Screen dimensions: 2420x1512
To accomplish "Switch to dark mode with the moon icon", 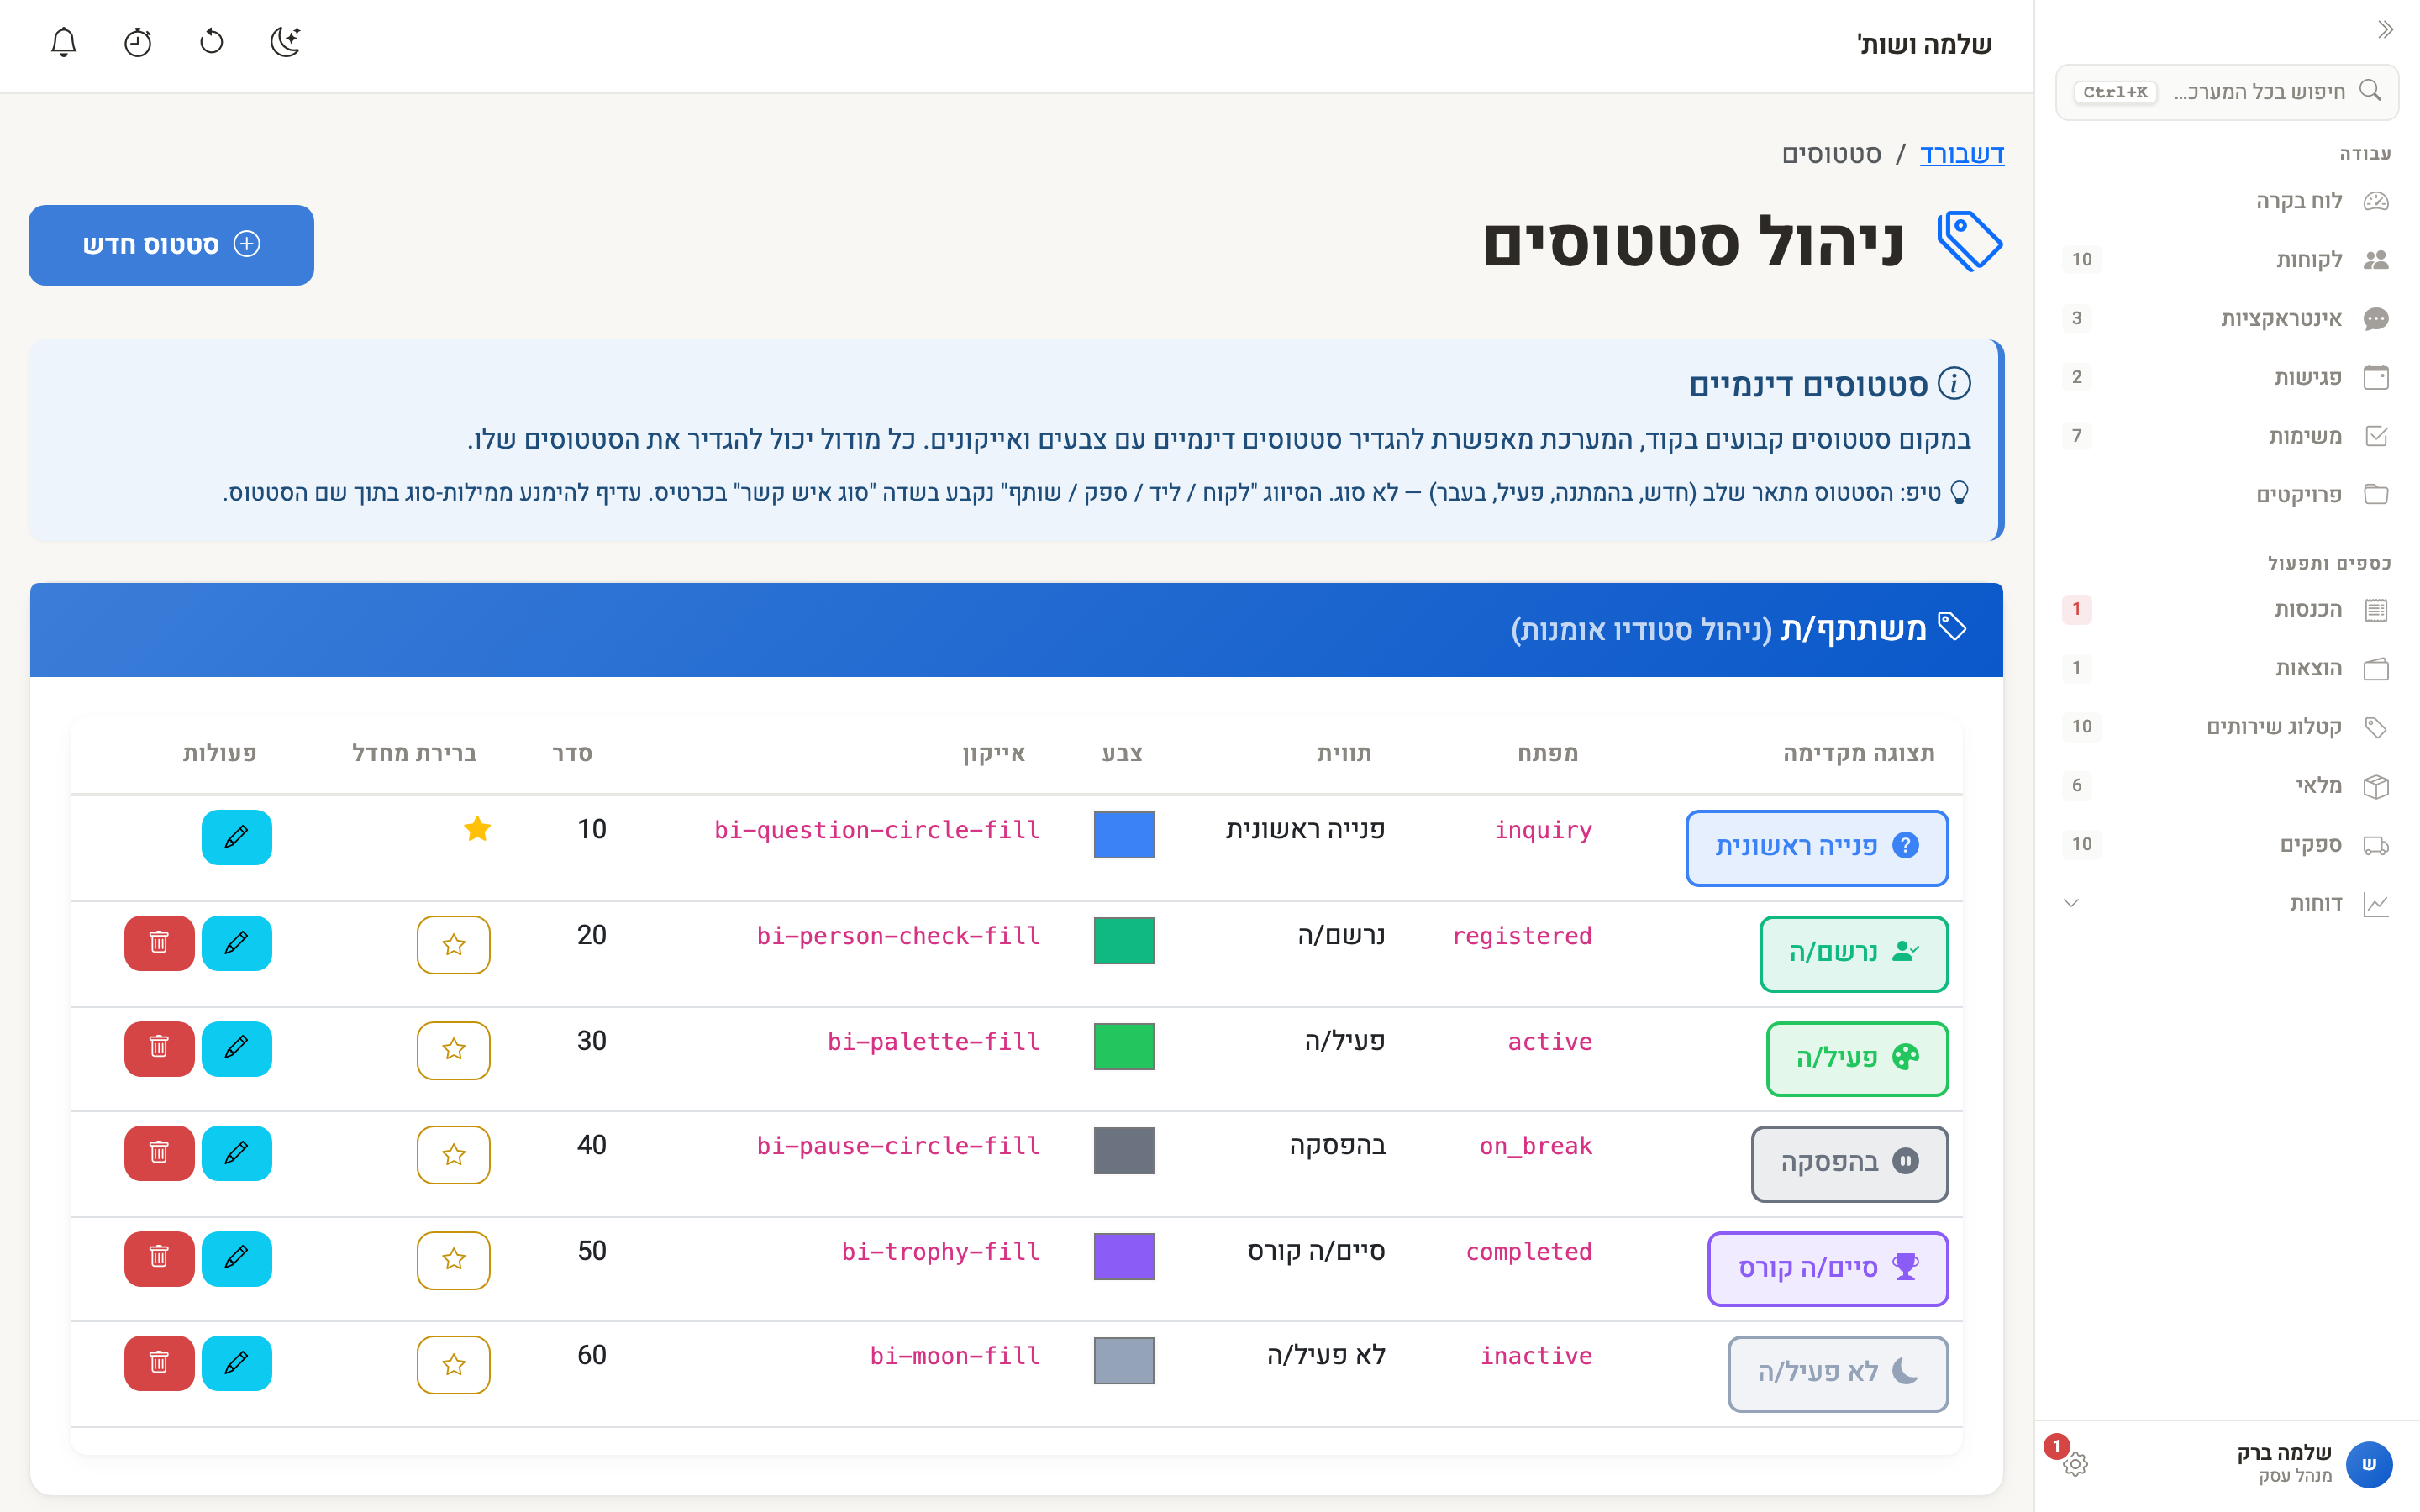I will point(286,42).
